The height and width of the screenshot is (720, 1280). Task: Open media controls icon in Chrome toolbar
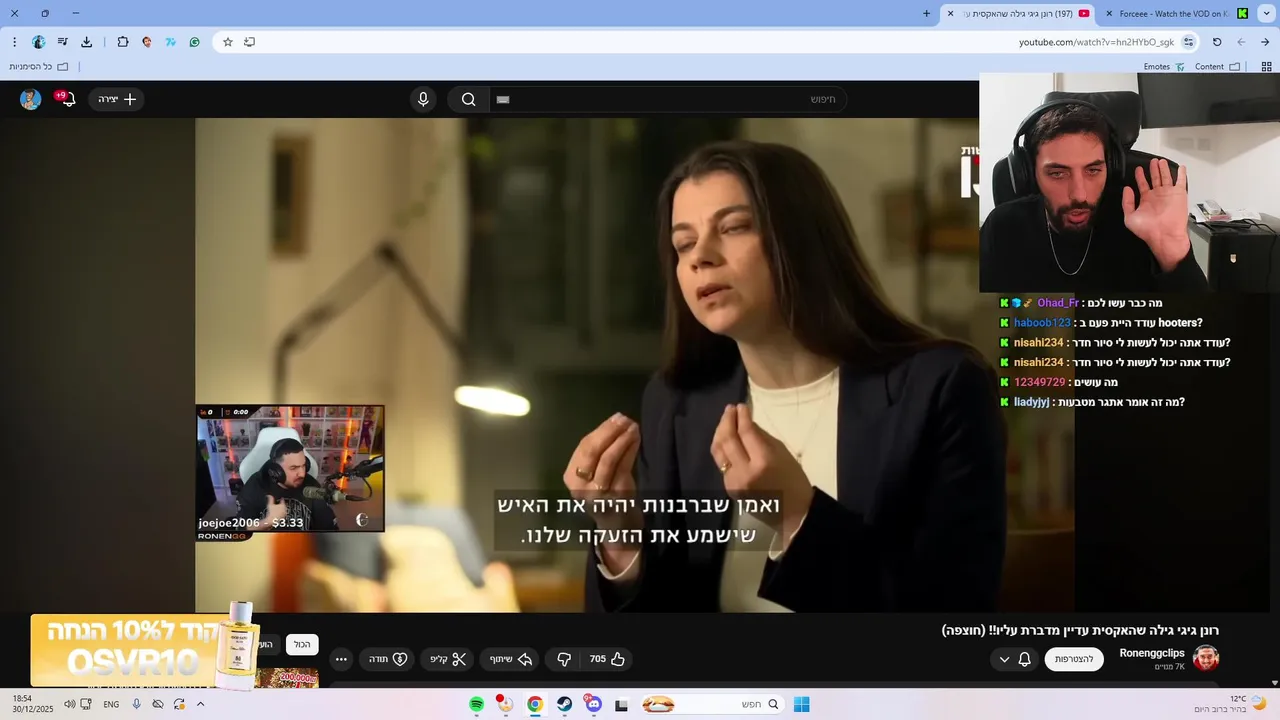pyautogui.click(x=62, y=42)
